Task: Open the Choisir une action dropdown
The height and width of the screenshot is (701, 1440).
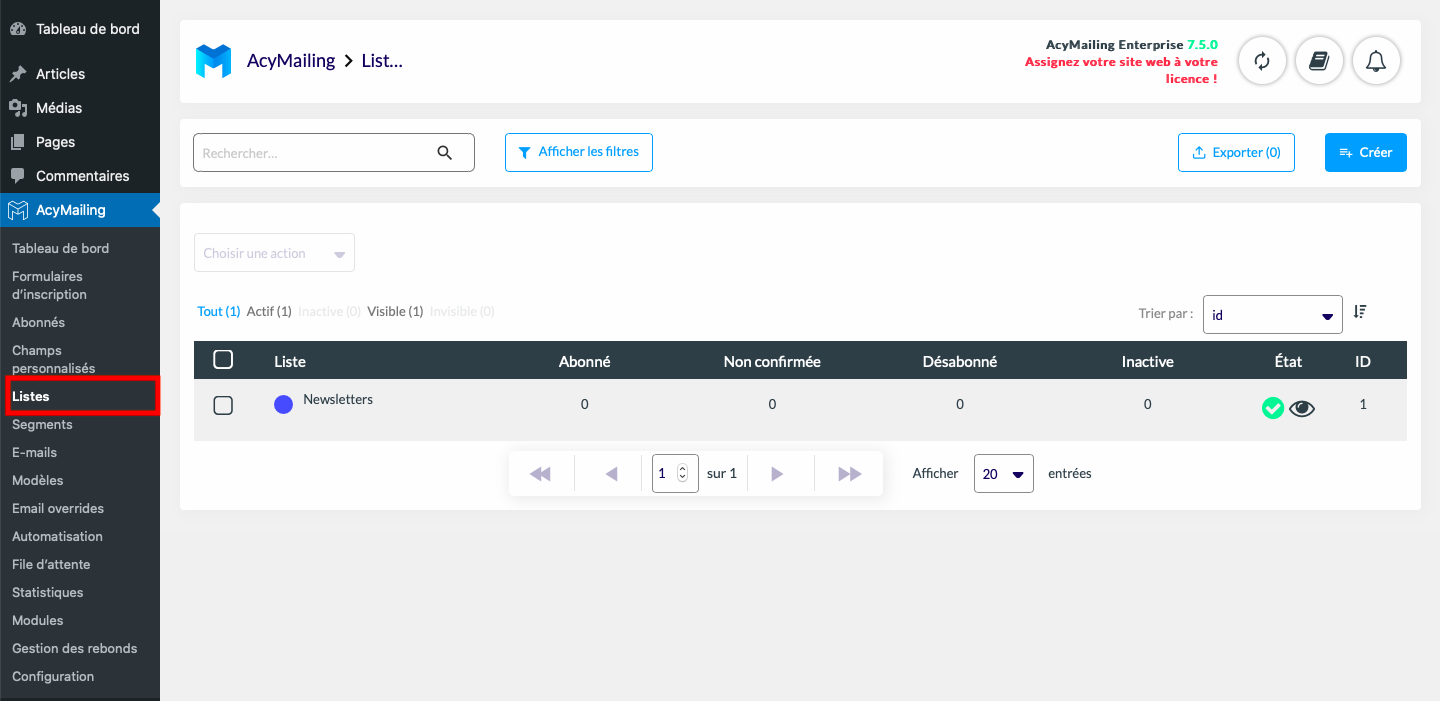Action: 274,253
